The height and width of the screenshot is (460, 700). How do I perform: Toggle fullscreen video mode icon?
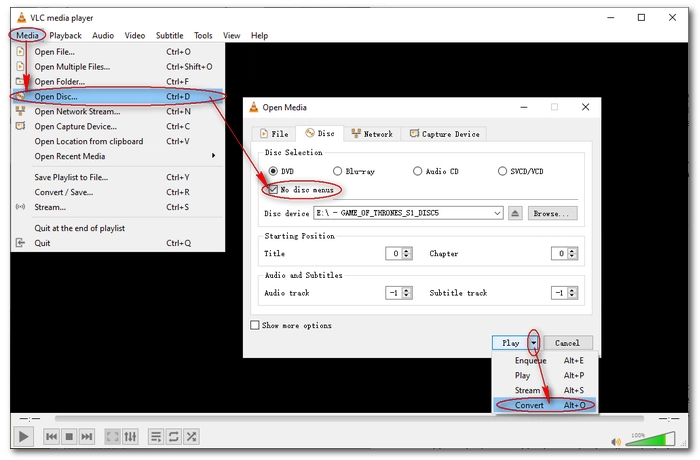112,436
